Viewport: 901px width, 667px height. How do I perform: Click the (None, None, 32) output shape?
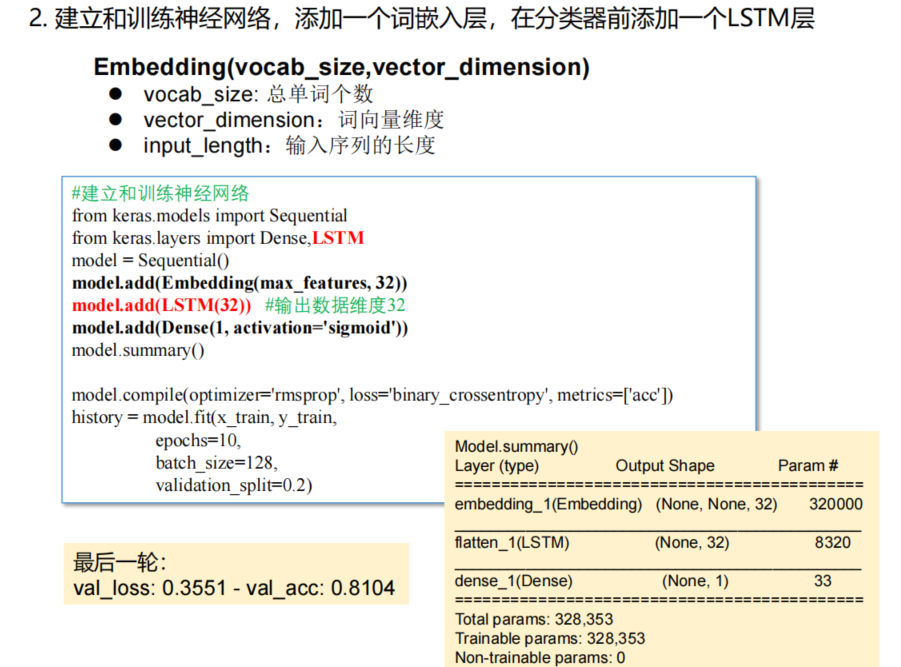coord(716,504)
